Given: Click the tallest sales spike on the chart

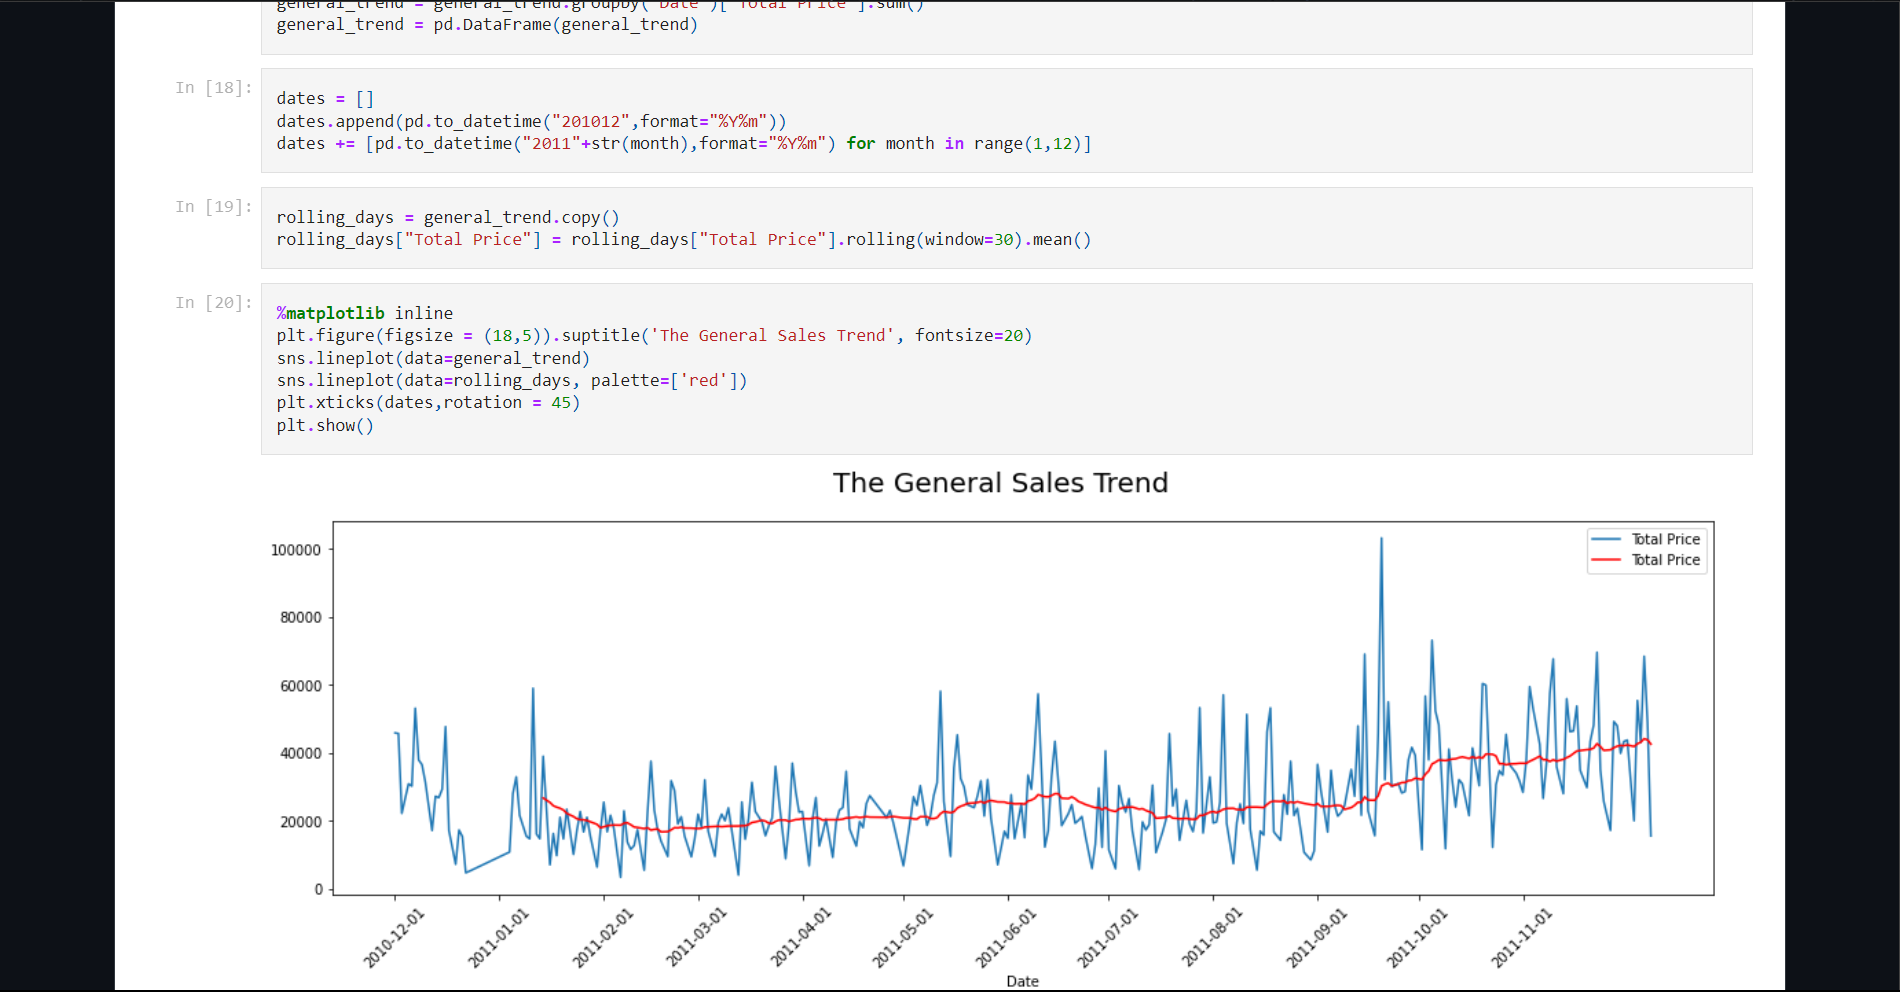Looking at the screenshot, I should (x=1381, y=540).
